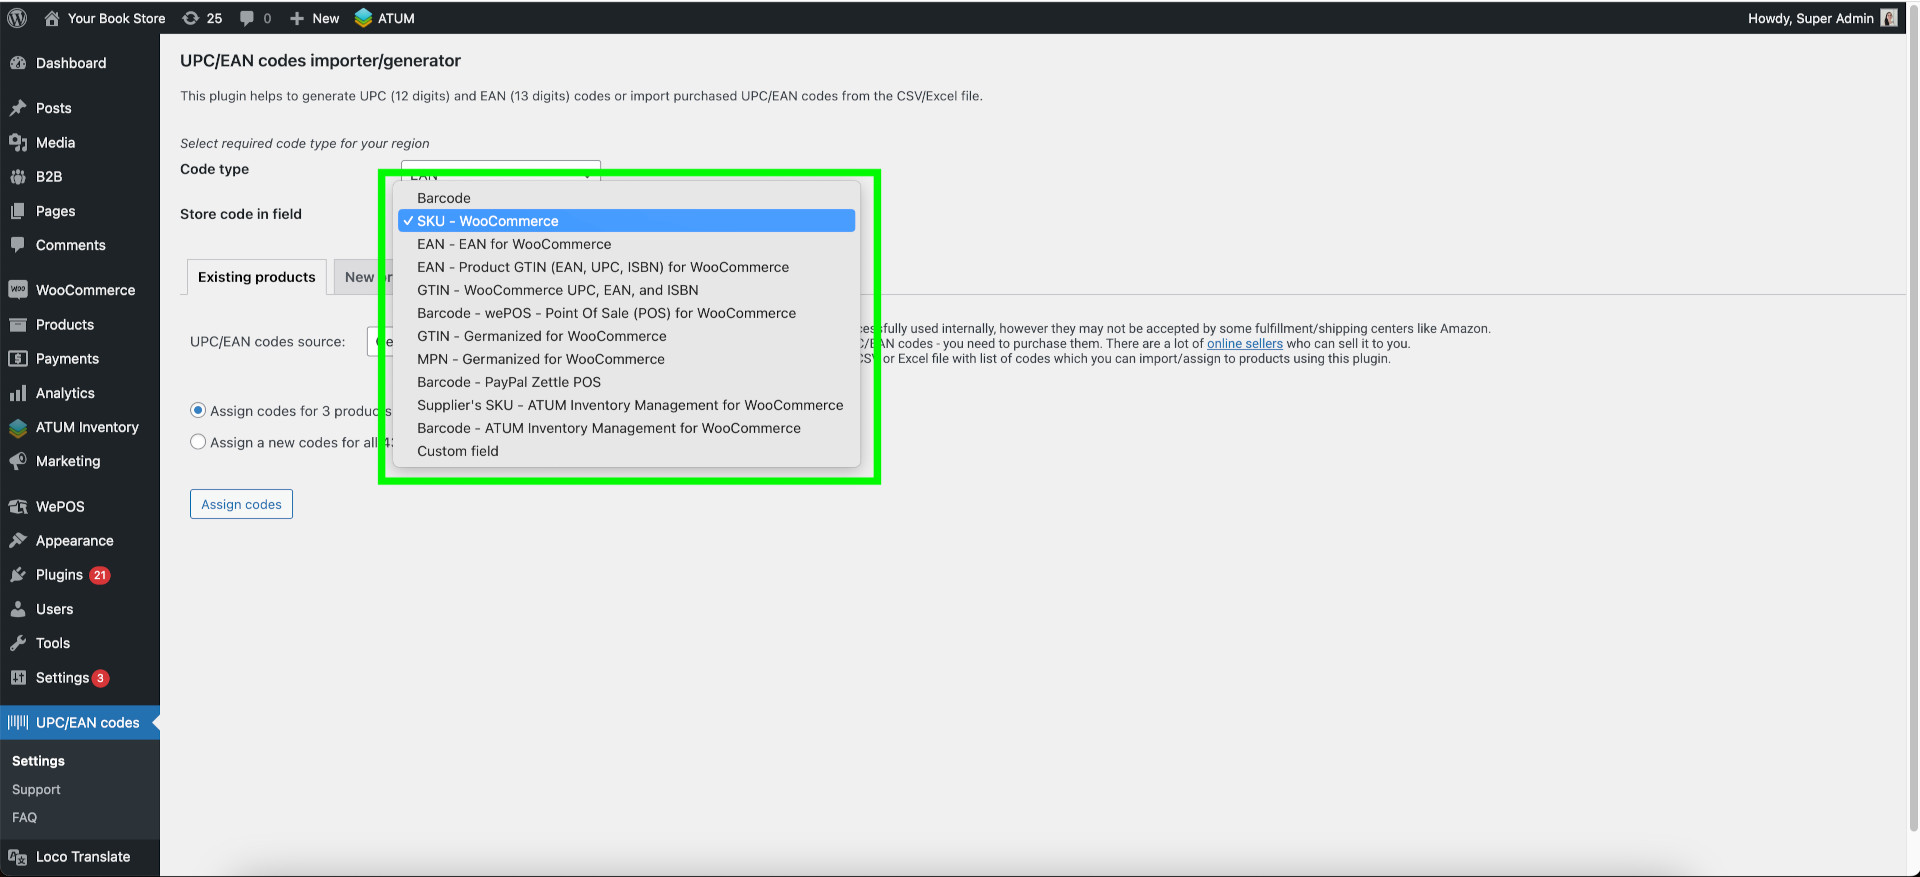Click the Appearance brush icon

point(18,541)
